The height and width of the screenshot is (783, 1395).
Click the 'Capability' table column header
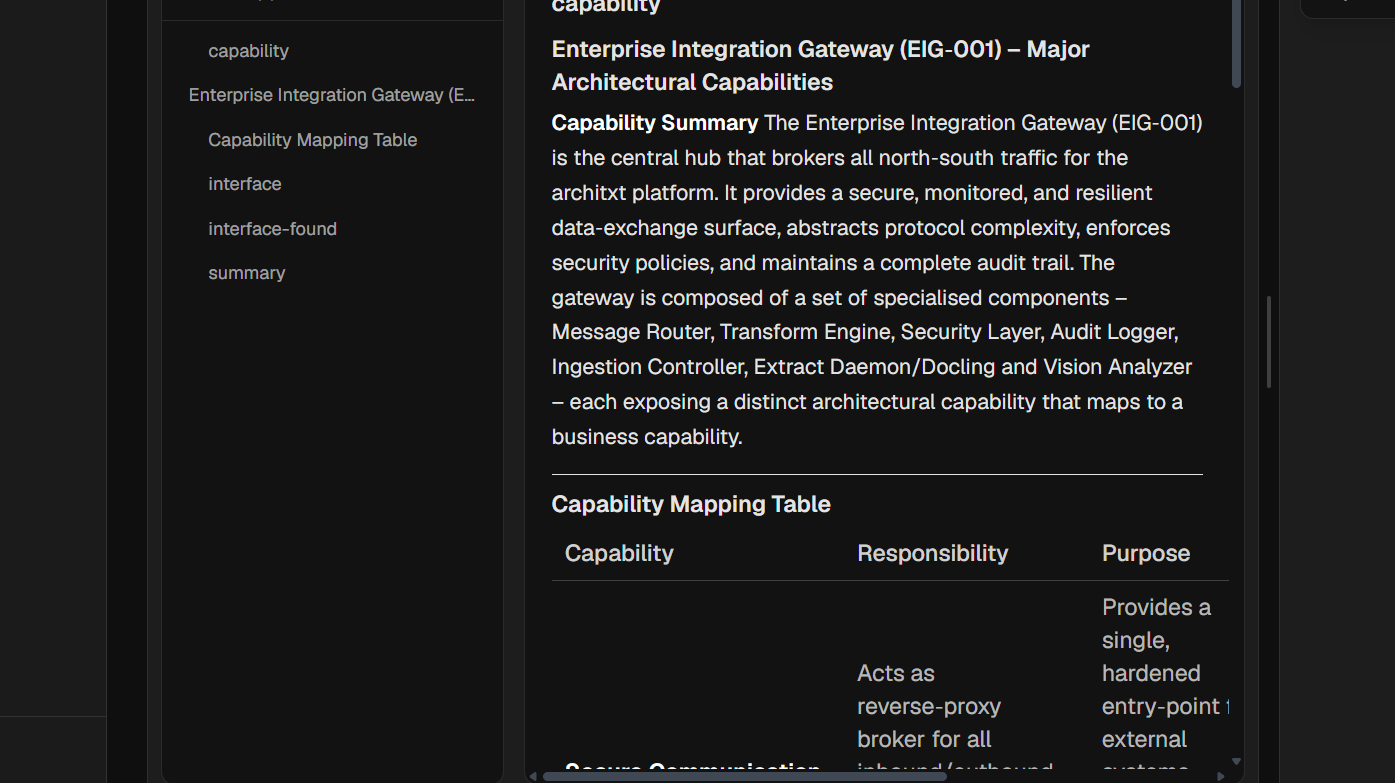click(619, 553)
